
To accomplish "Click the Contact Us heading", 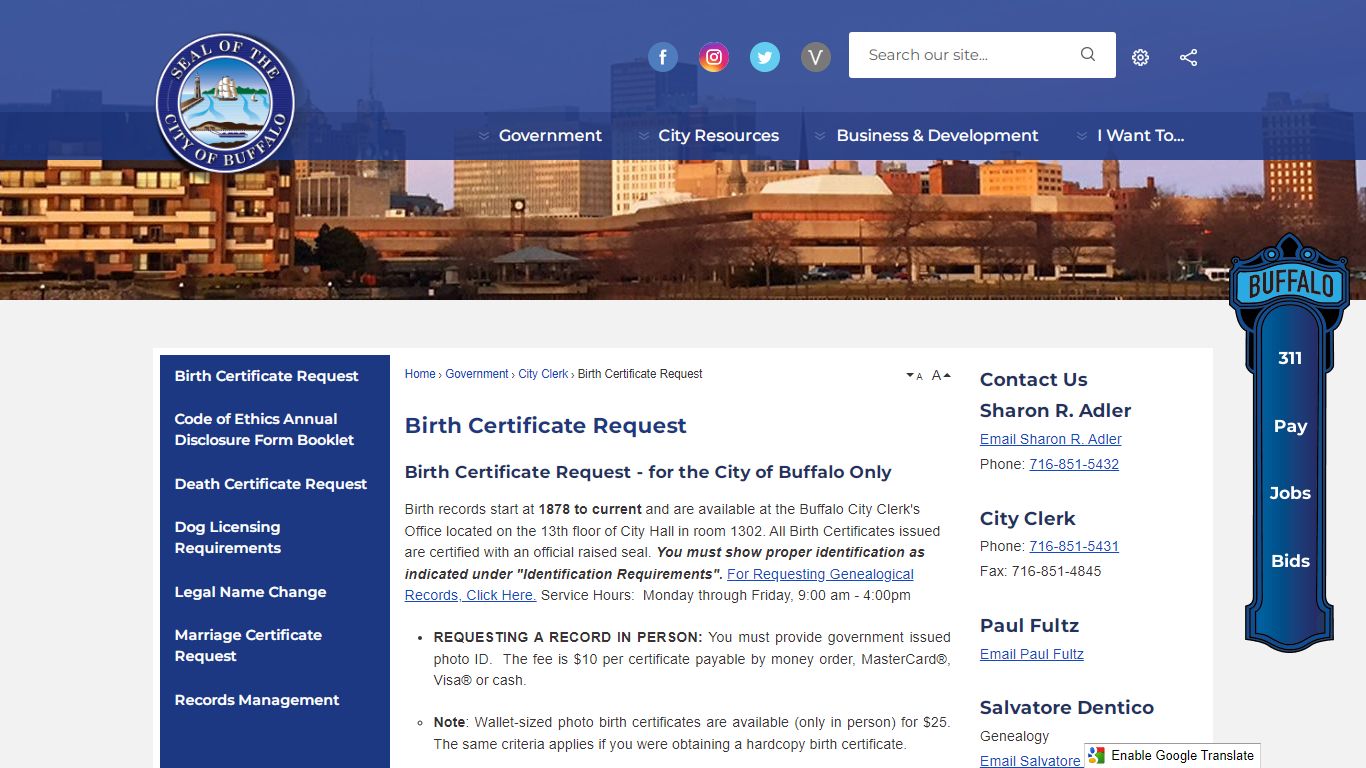I will click(x=1033, y=379).
